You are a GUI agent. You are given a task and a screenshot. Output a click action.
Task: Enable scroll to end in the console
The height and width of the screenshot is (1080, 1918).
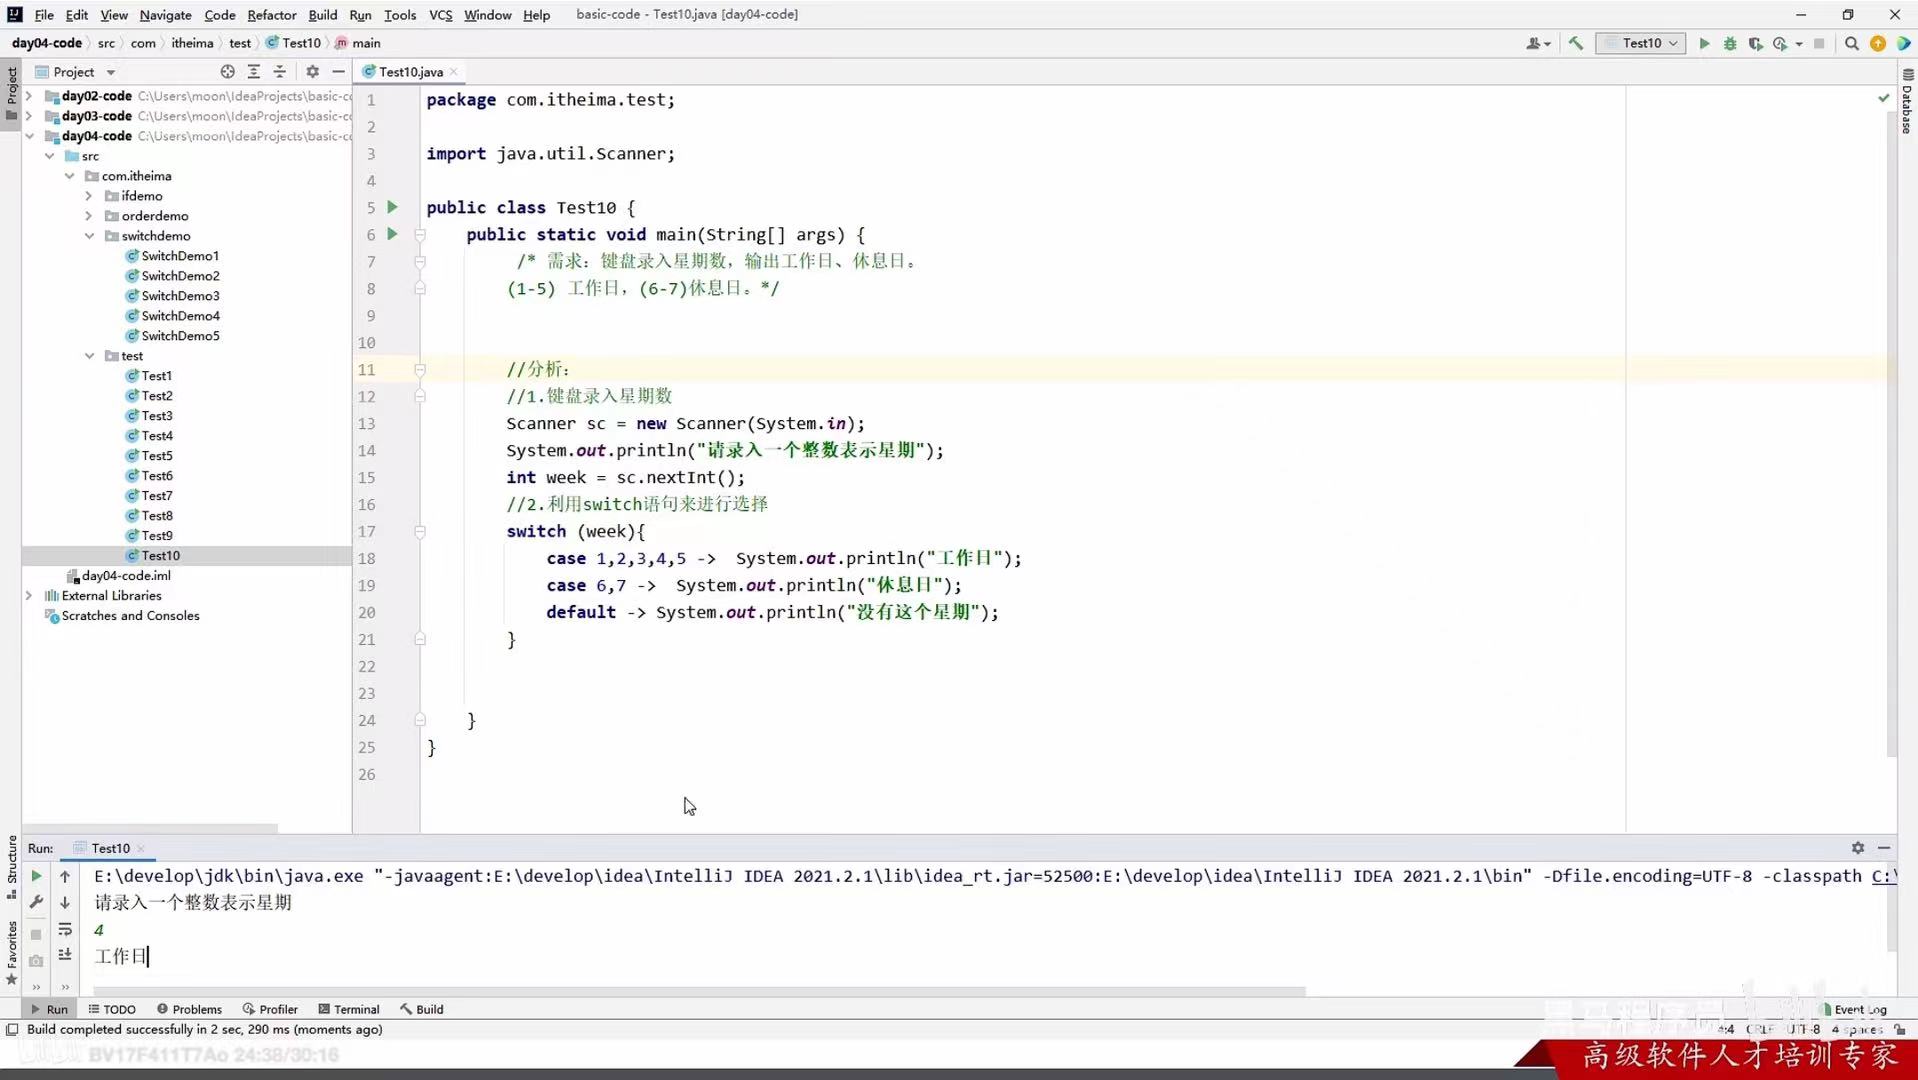(65, 955)
